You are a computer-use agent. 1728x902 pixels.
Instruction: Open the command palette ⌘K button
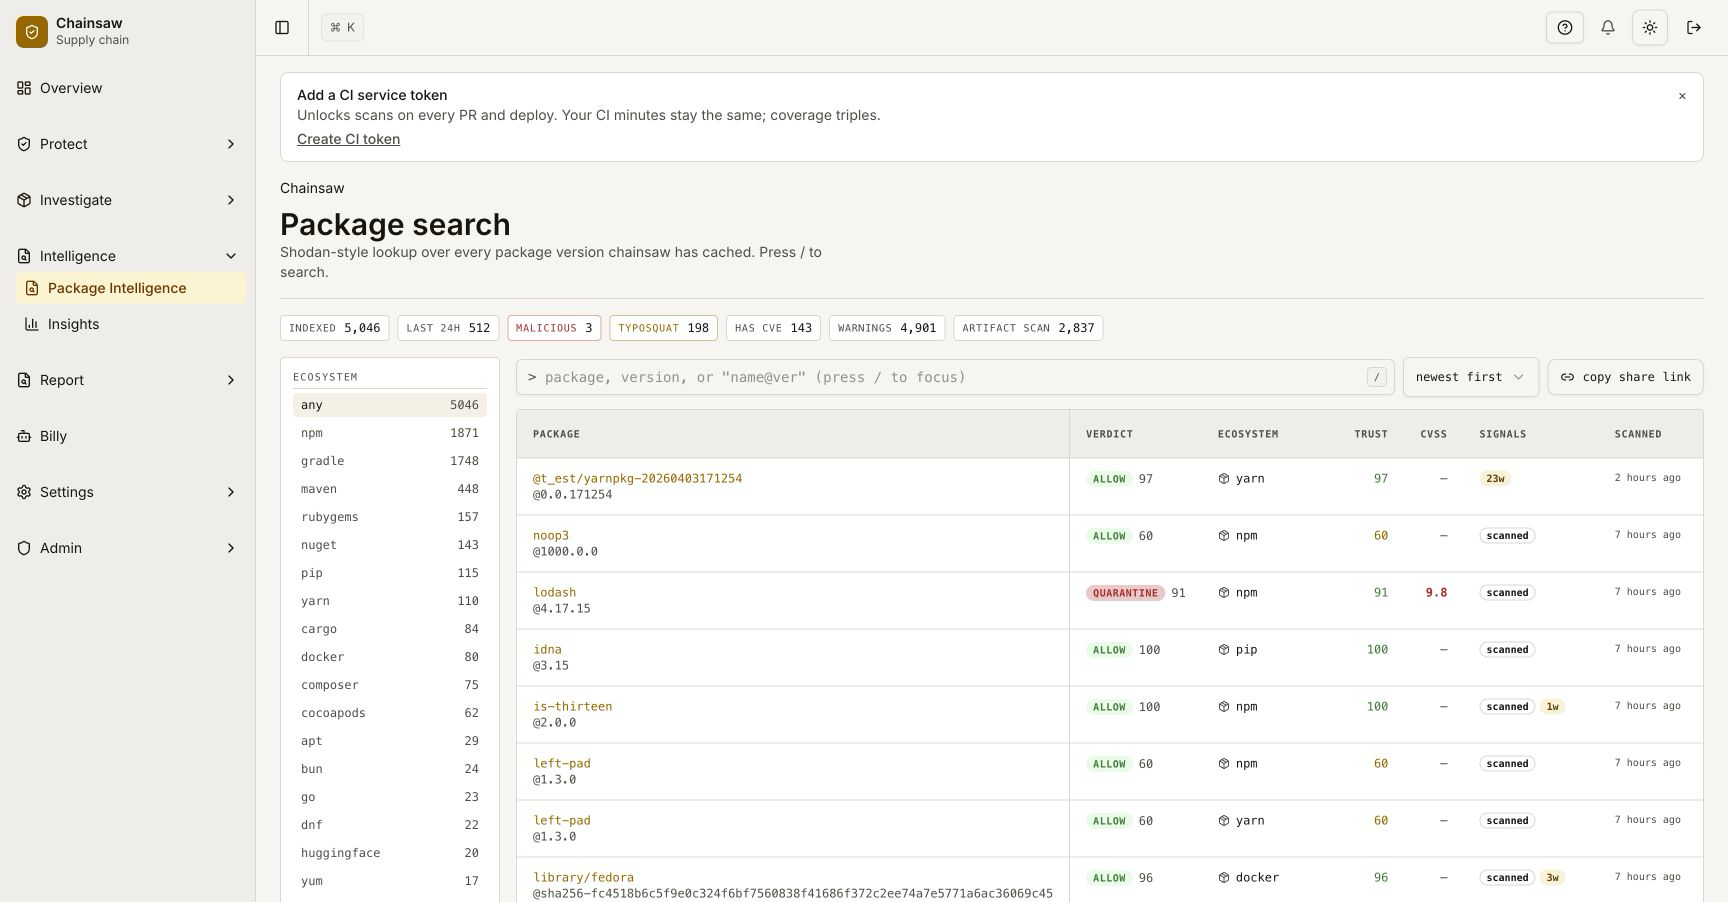pos(342,28)
